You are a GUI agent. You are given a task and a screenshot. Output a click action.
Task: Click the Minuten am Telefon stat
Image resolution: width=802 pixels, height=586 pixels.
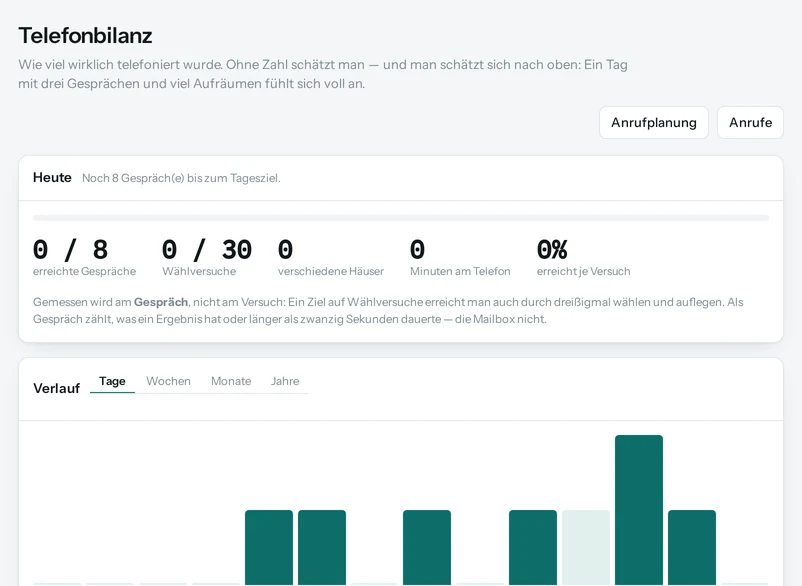coord(460,258)
